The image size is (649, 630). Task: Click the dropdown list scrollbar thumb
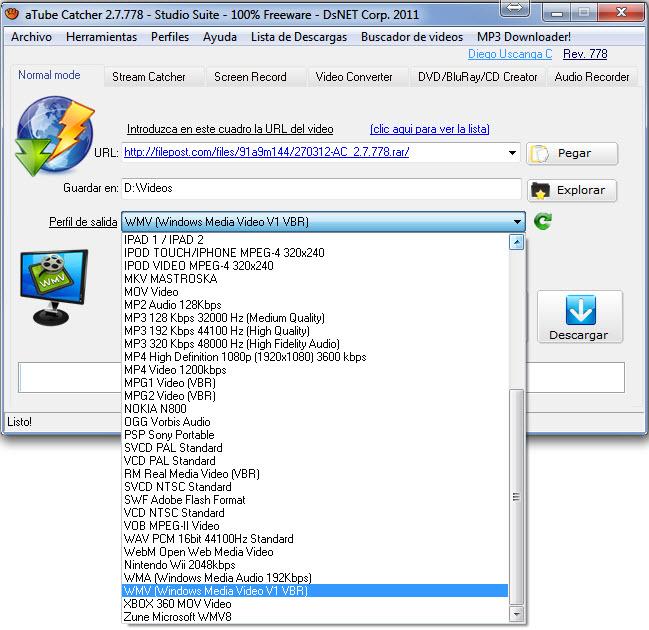tap(516, 497)
